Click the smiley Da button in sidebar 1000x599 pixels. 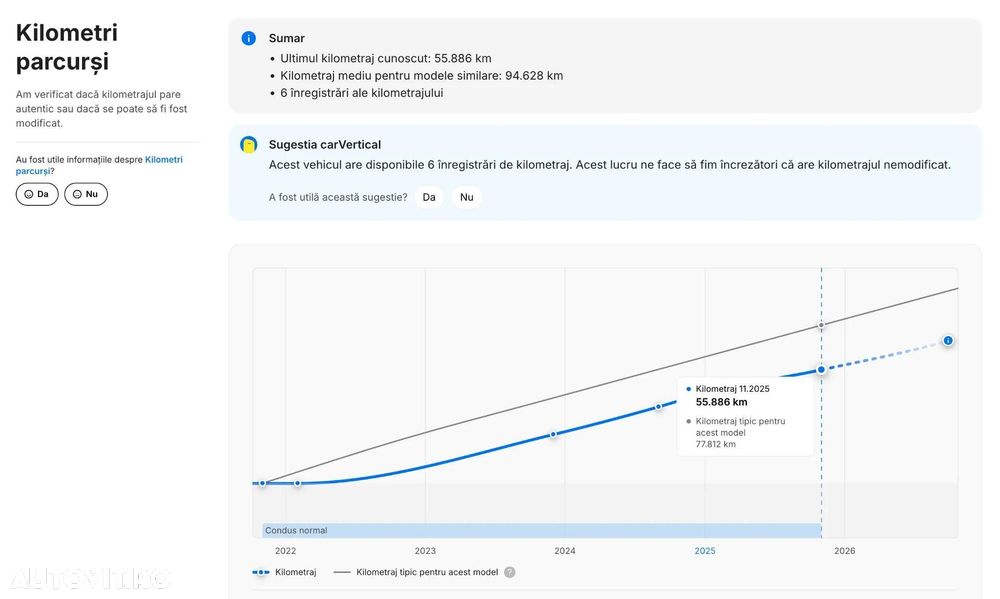pos(37,194)
